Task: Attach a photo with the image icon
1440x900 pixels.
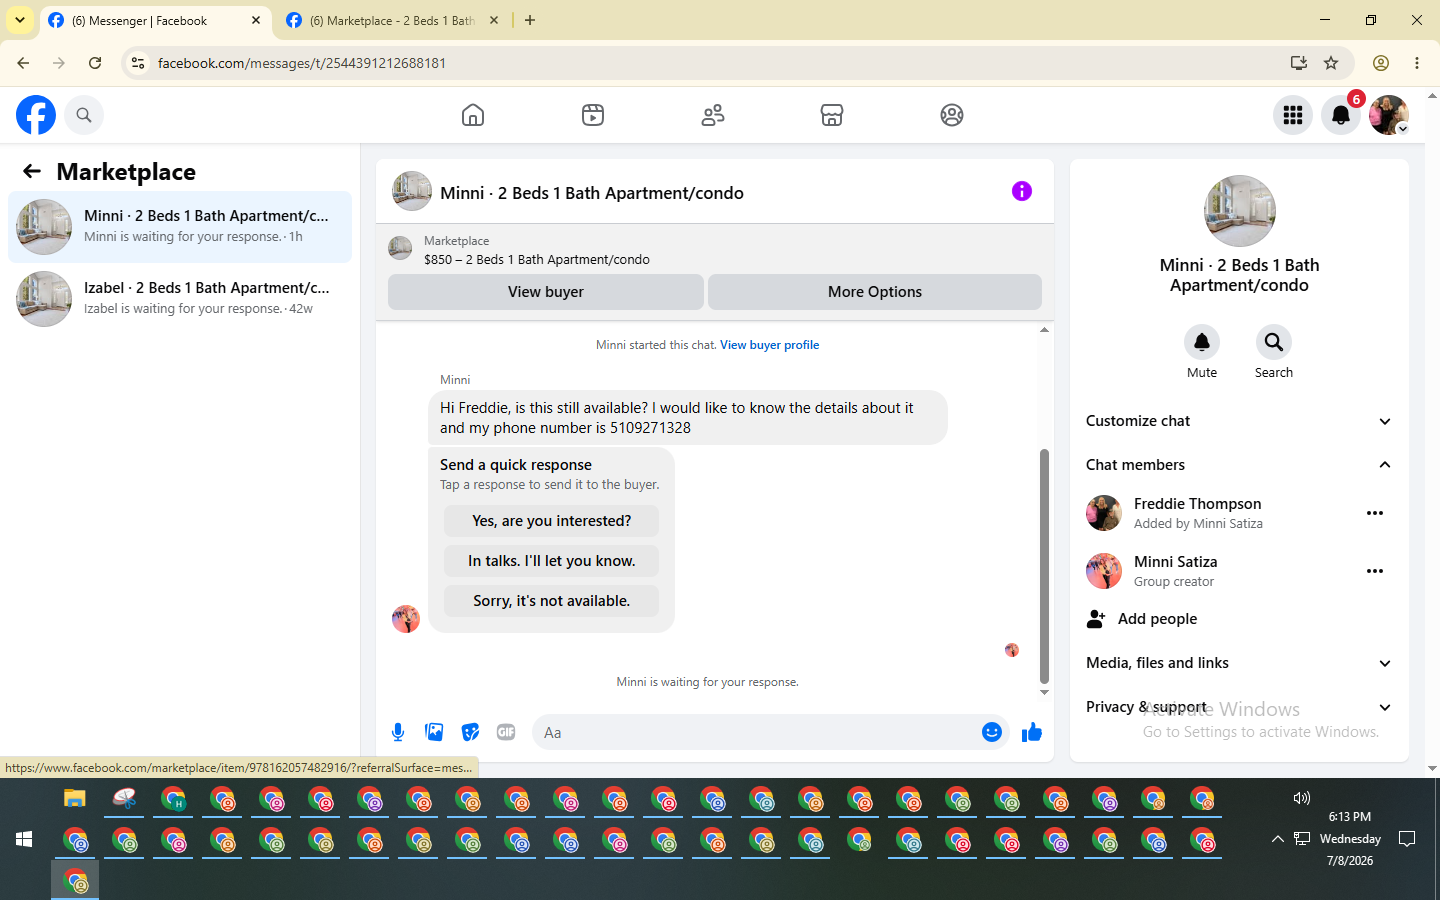Action: pyautogui.click(x=434, y=732)
